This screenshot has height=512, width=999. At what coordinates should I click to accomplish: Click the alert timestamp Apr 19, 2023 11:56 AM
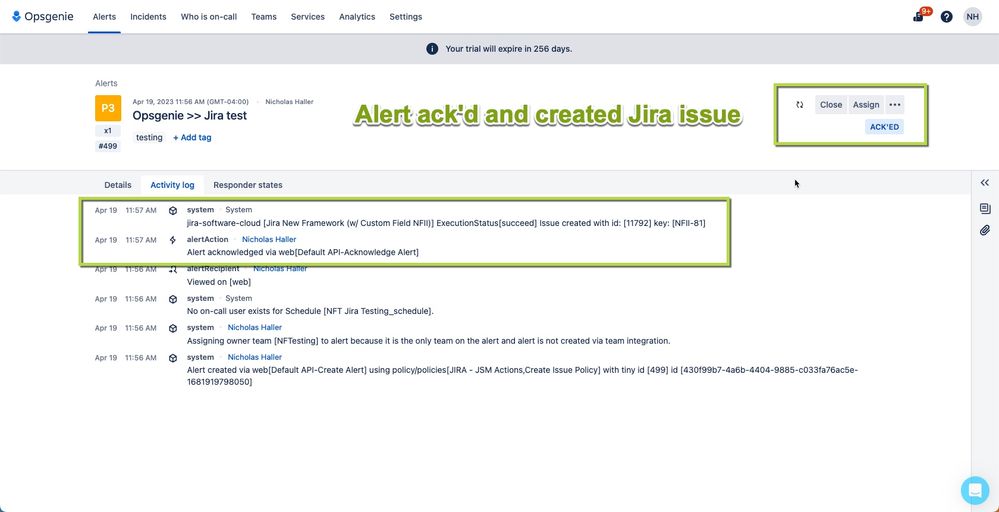click(x=190, y=102)
